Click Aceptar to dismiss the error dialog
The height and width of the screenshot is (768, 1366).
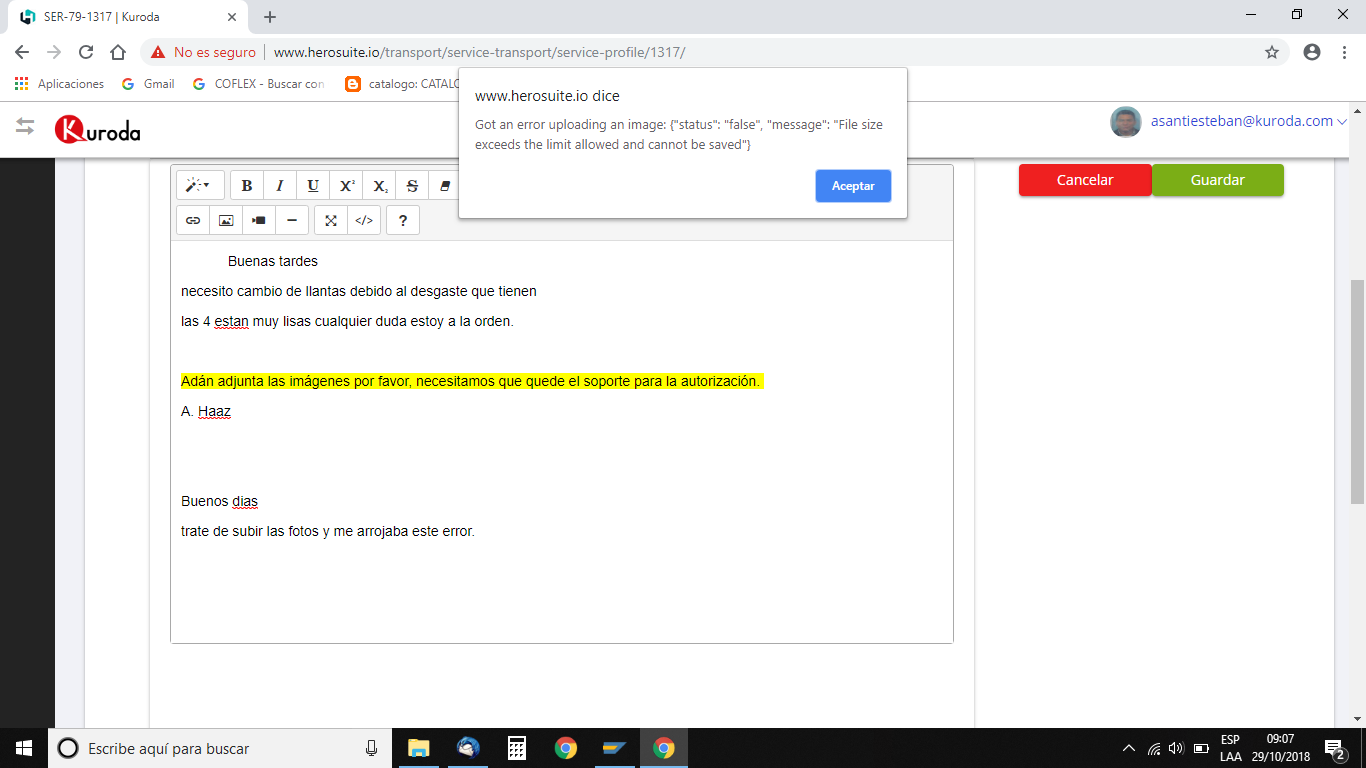852,186
